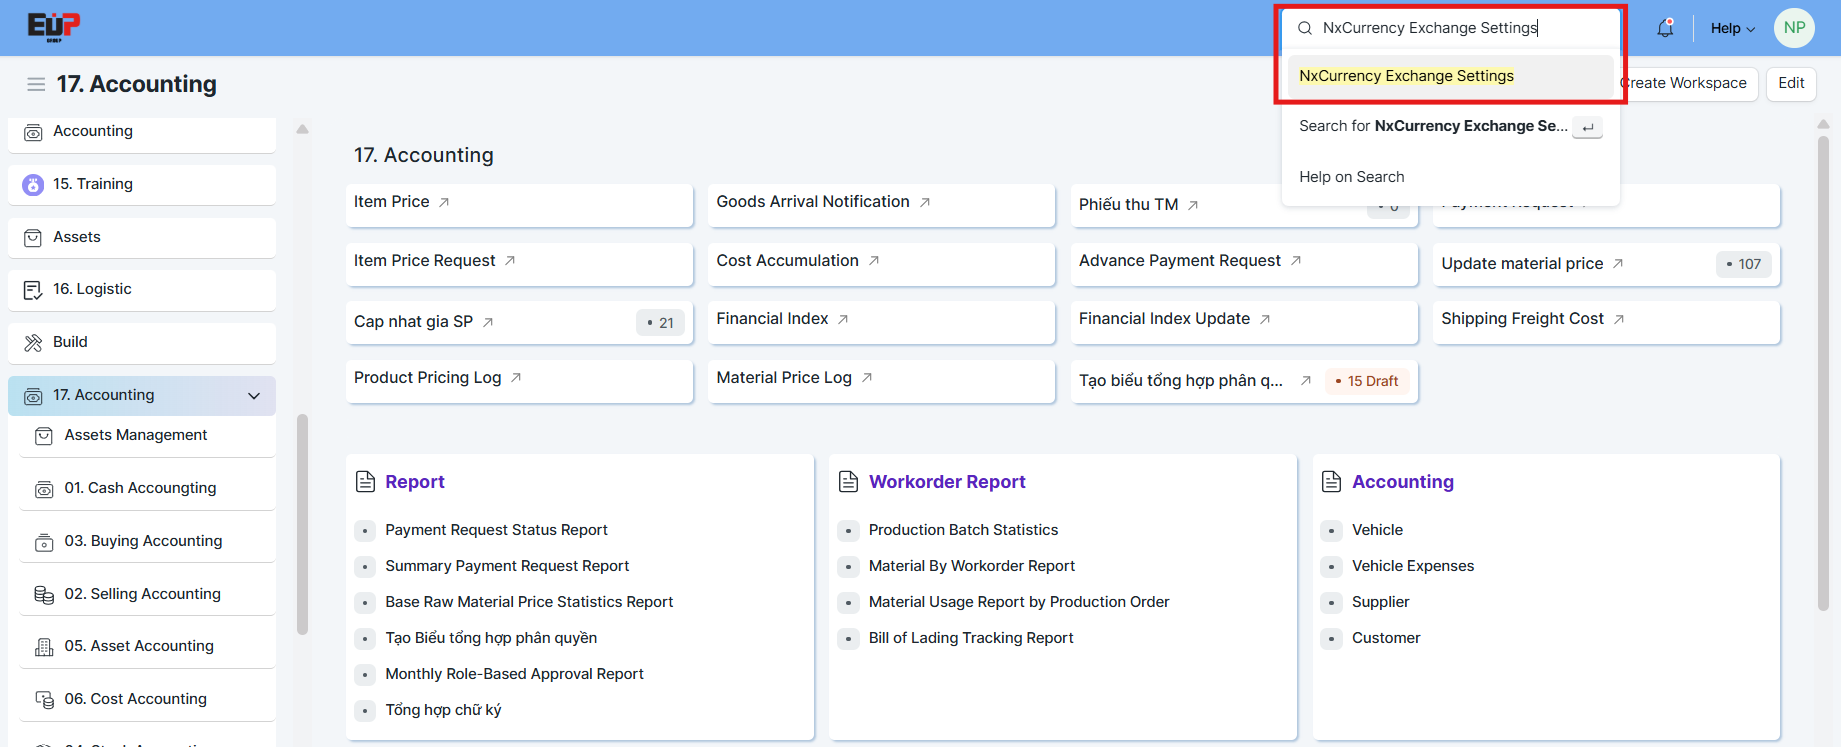This screenshot has height=747, width=1841.
Task: Collapse the 17. Accounting sidebar section
Action: click(x=254, y=396)
